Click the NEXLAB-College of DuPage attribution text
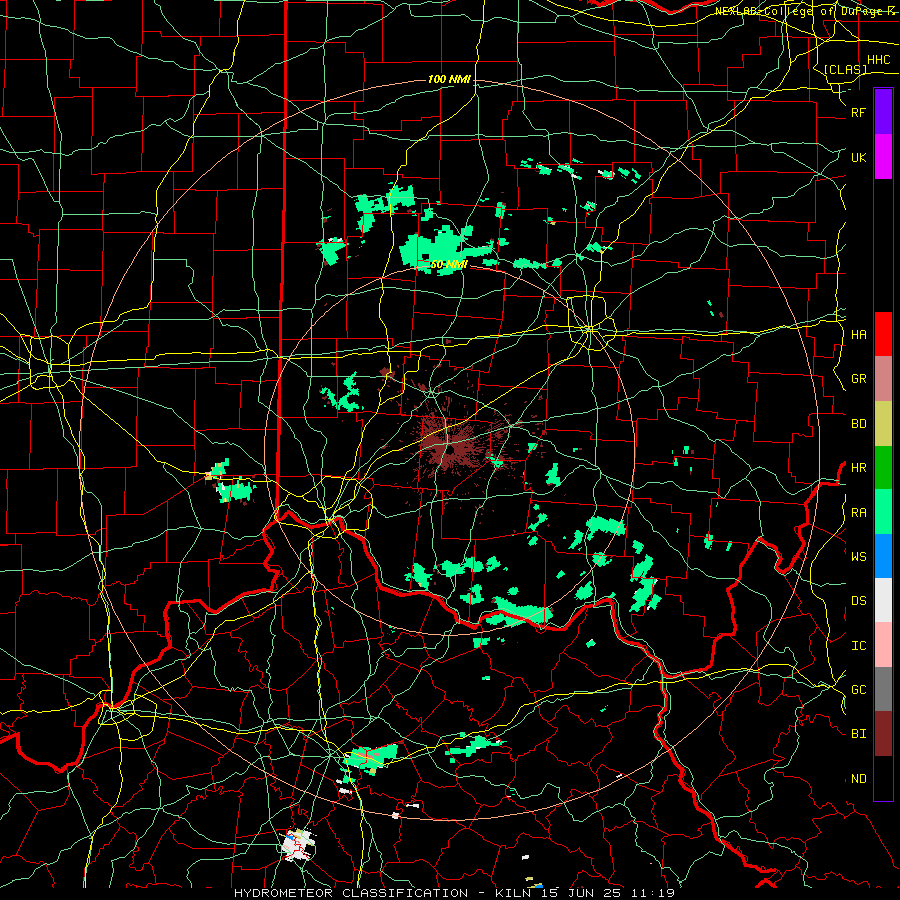This screenshot has width=900, height=900. 800,11
